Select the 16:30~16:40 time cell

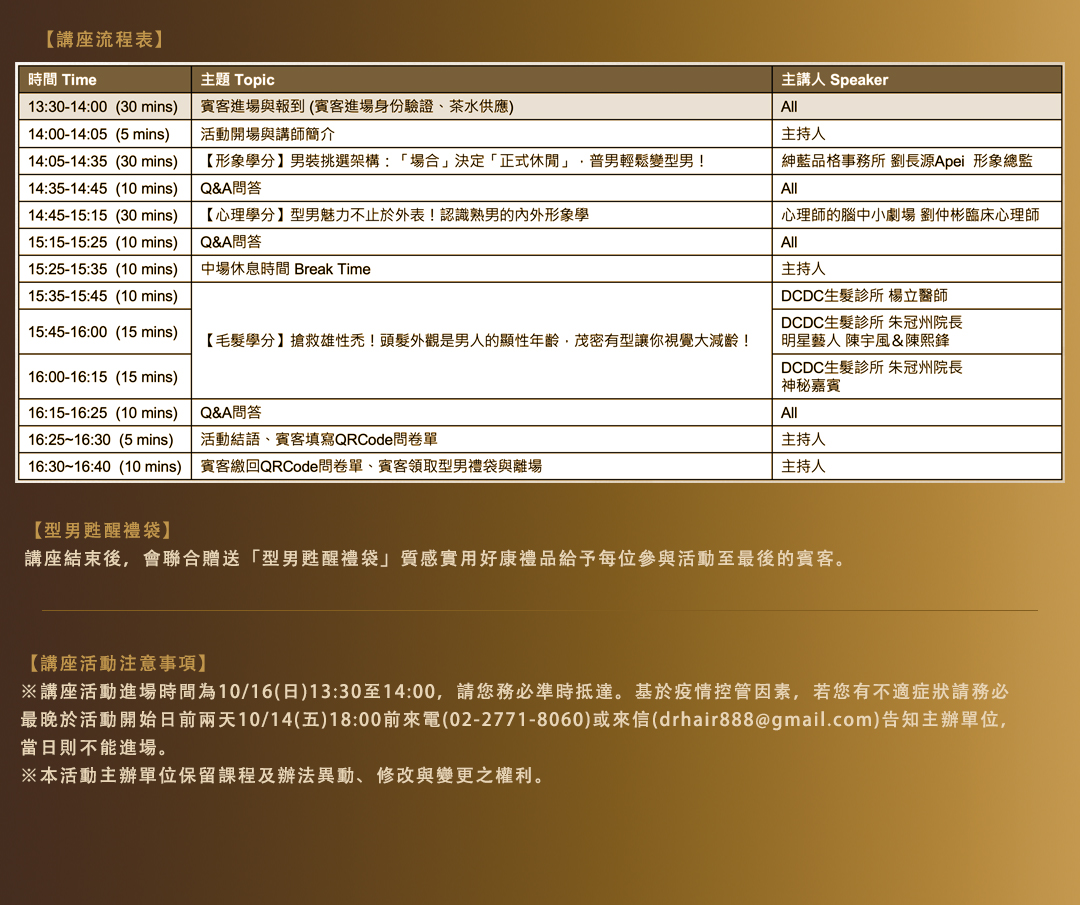pos(104,467)
